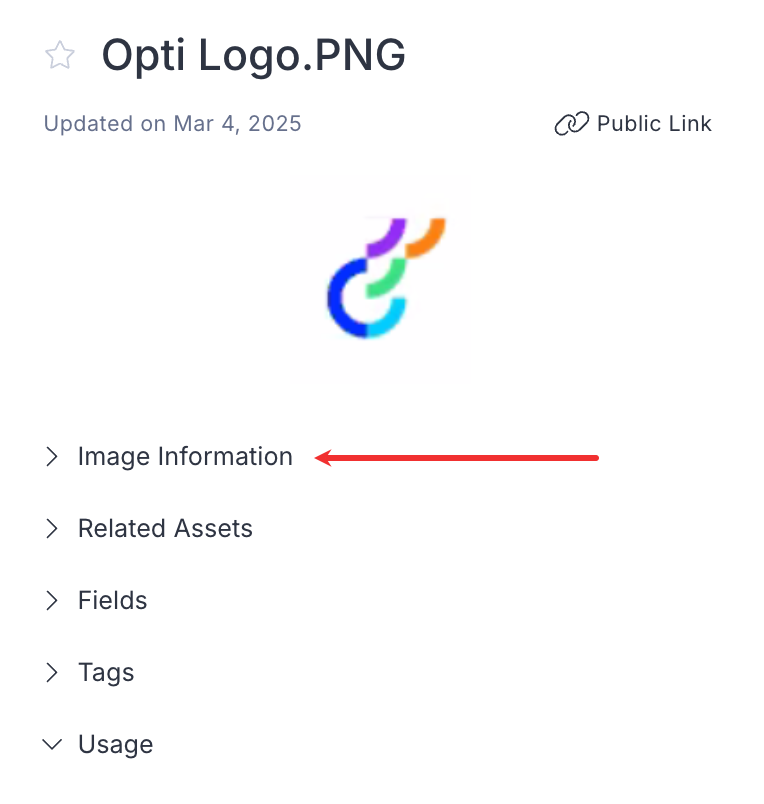764x804 pixels.
Task: Click the Image Information chevron icon
Action: click(53, 457)
